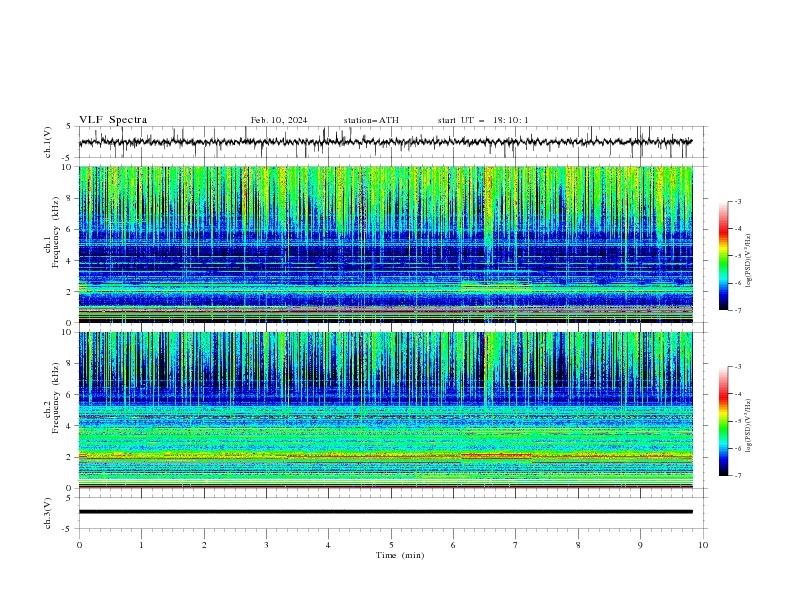Screen dimensions: 792x612
Task: Click the ch.1 spectrogram color scale bar
Action: pos(723,256)
